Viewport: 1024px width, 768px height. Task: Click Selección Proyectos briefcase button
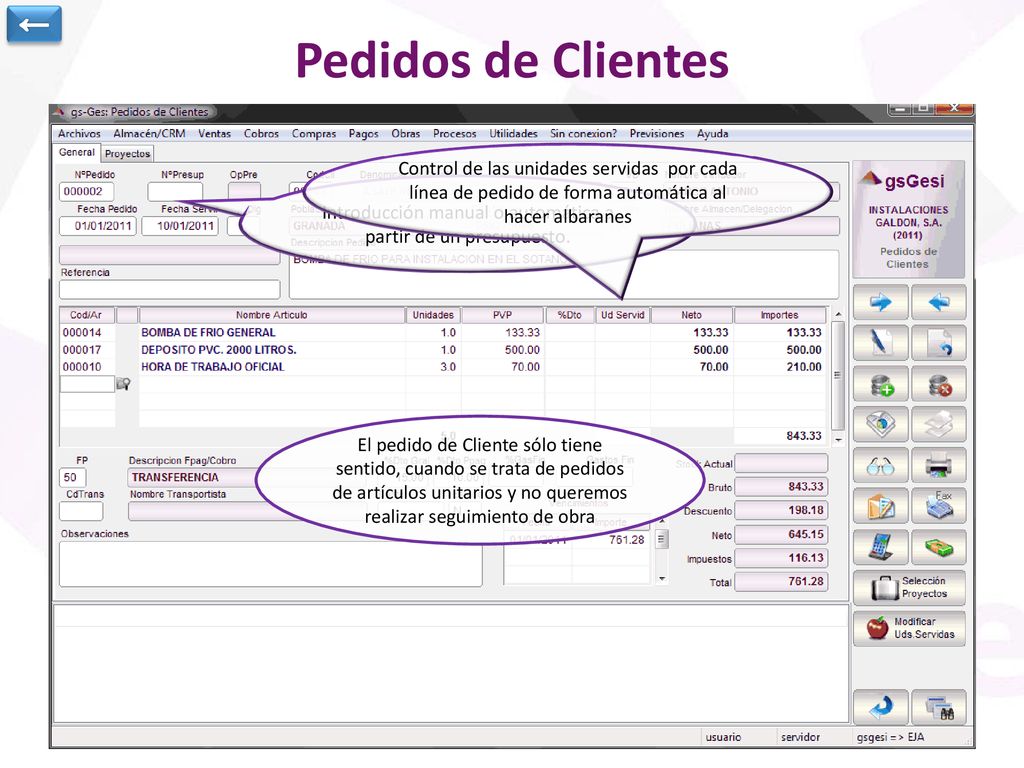pyautogui.click(x=909, y=587)
